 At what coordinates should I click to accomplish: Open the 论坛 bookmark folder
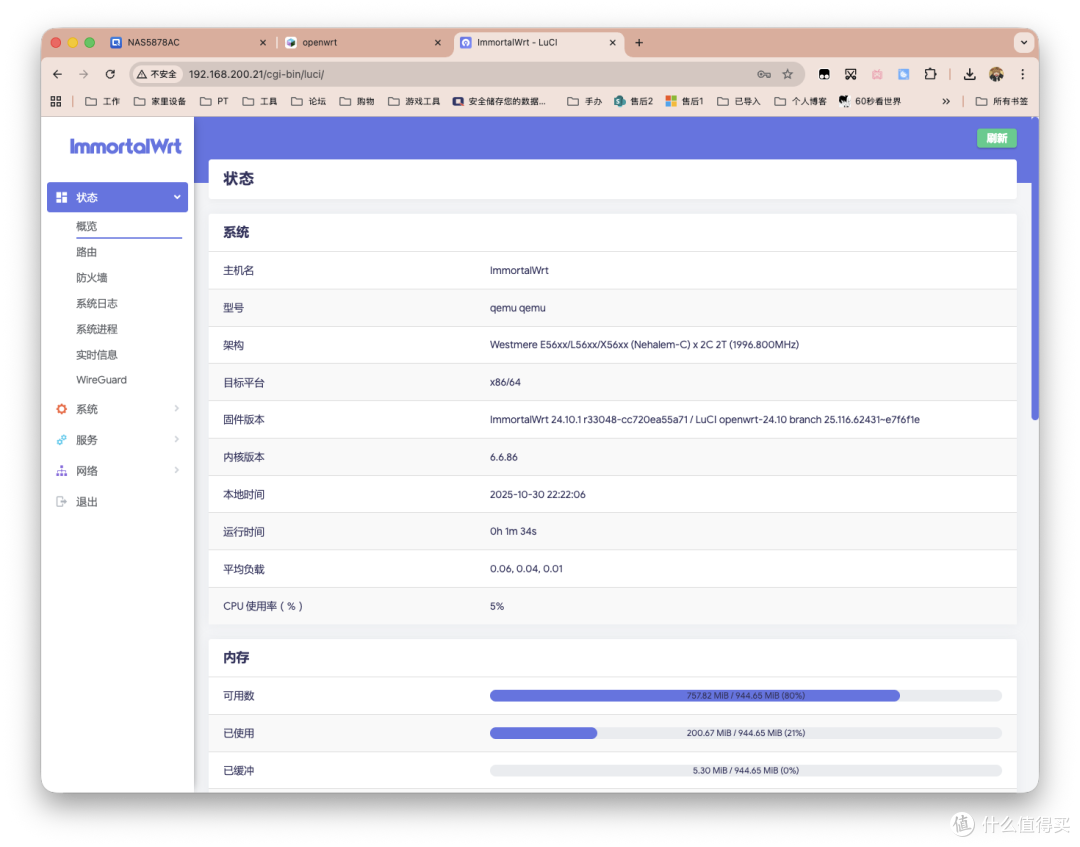pos(309,101)
